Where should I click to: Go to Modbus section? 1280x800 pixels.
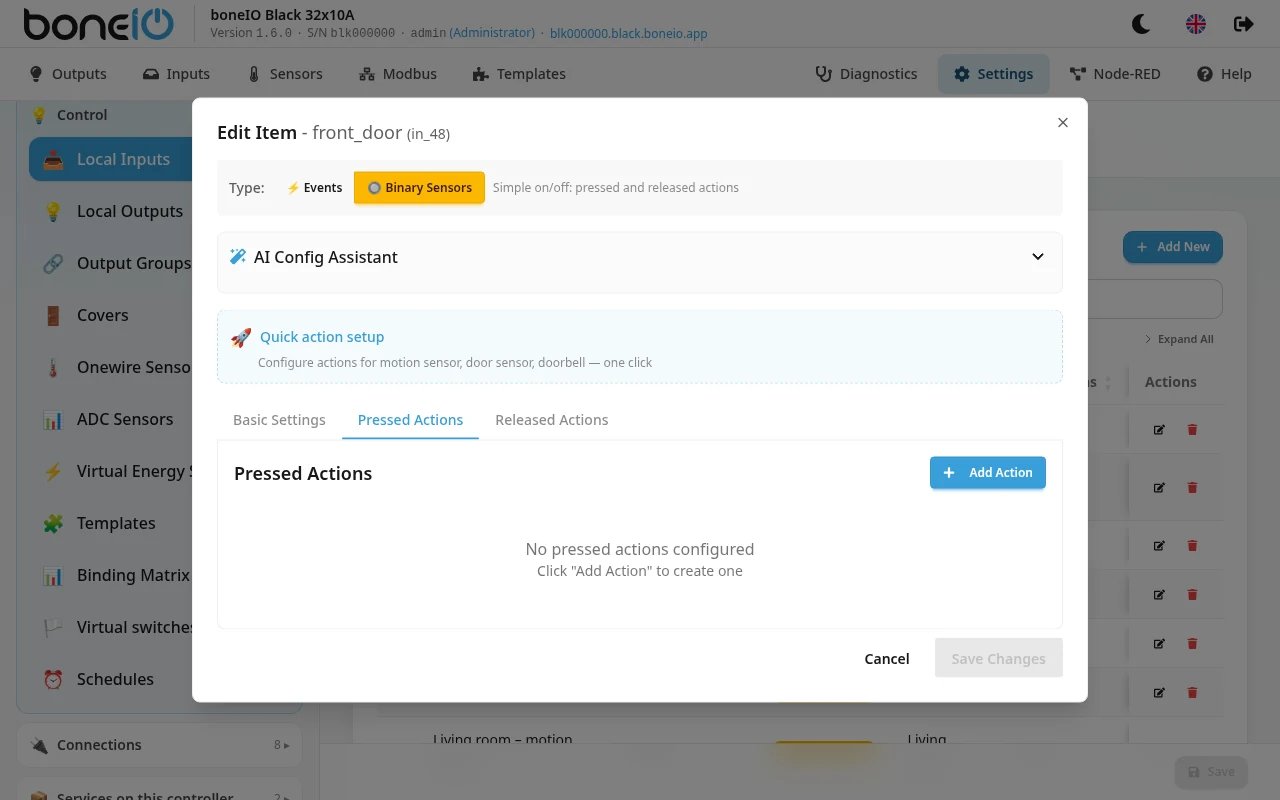pos(398,74)
